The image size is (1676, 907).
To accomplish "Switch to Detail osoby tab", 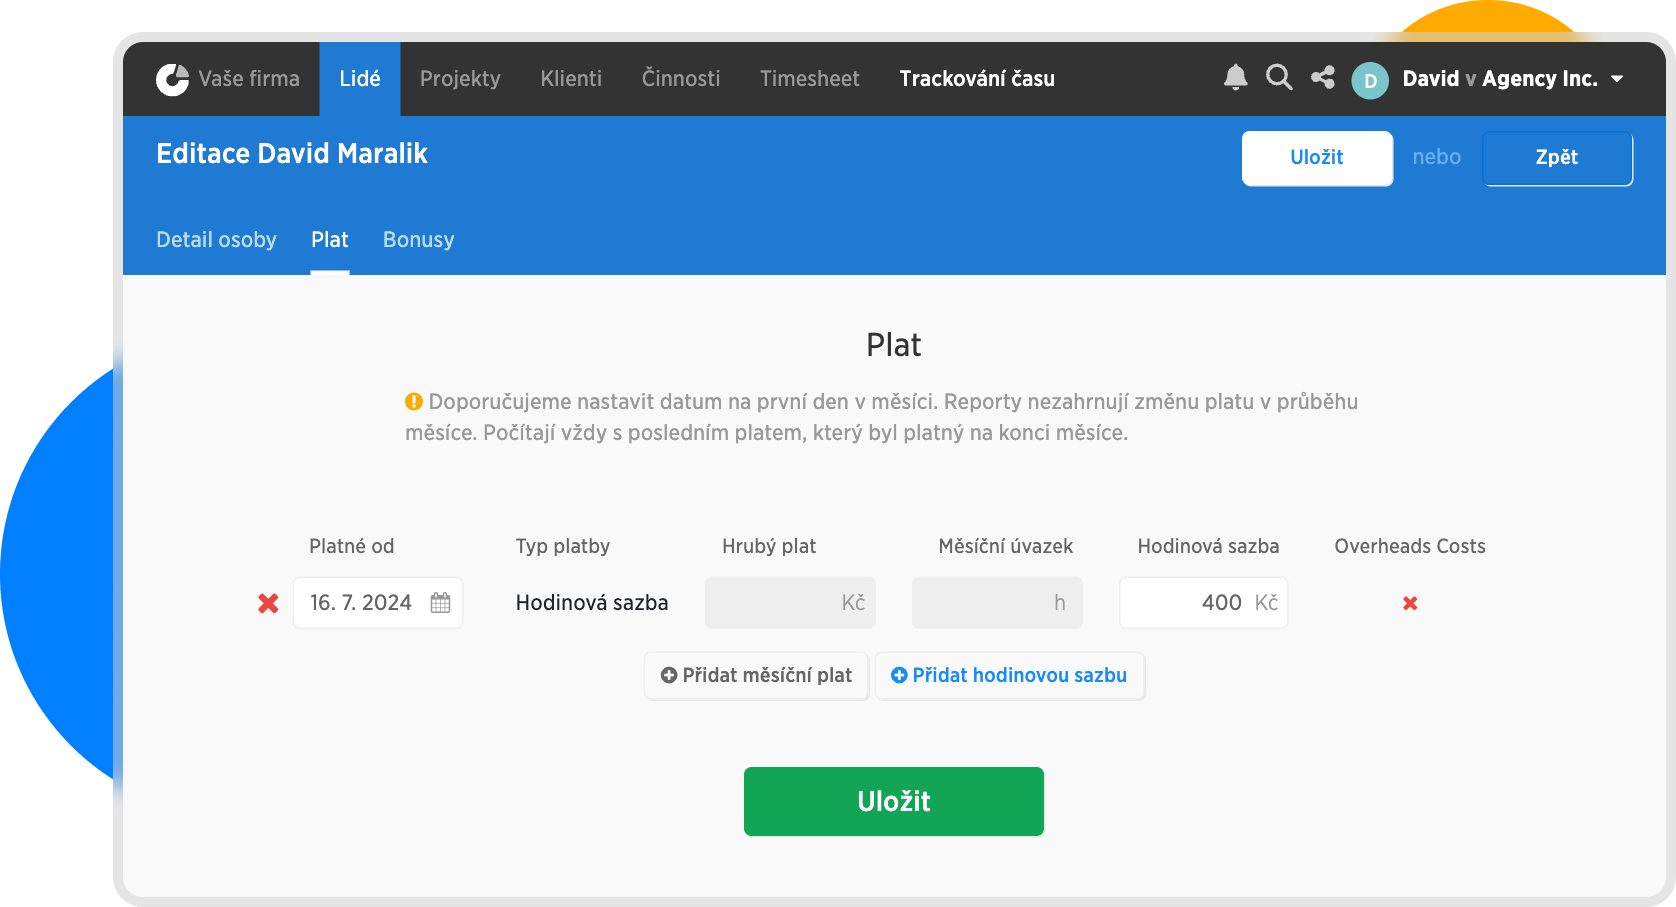I will coord(216,240).
